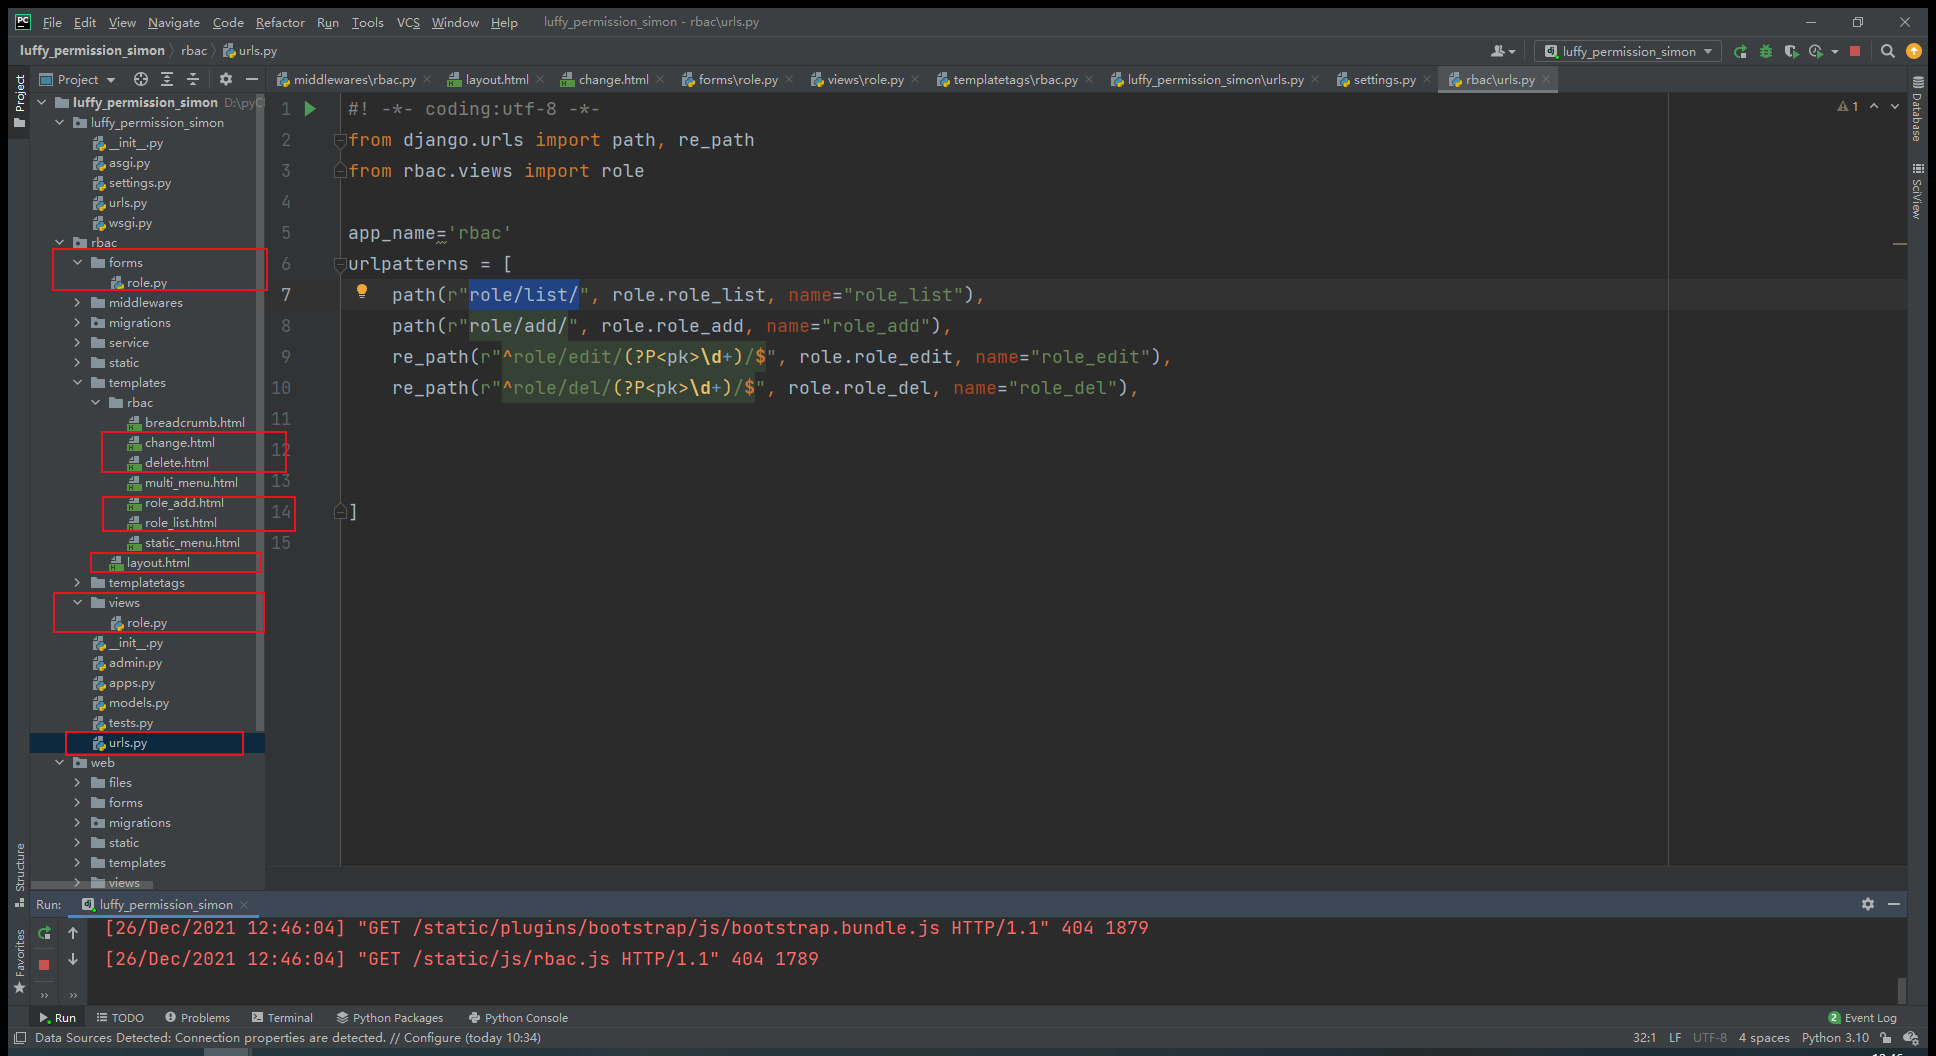The height and width of the screenshot is (1056, 1936).
Task: Open the Database side panel
Action: tap(1917, 110)
